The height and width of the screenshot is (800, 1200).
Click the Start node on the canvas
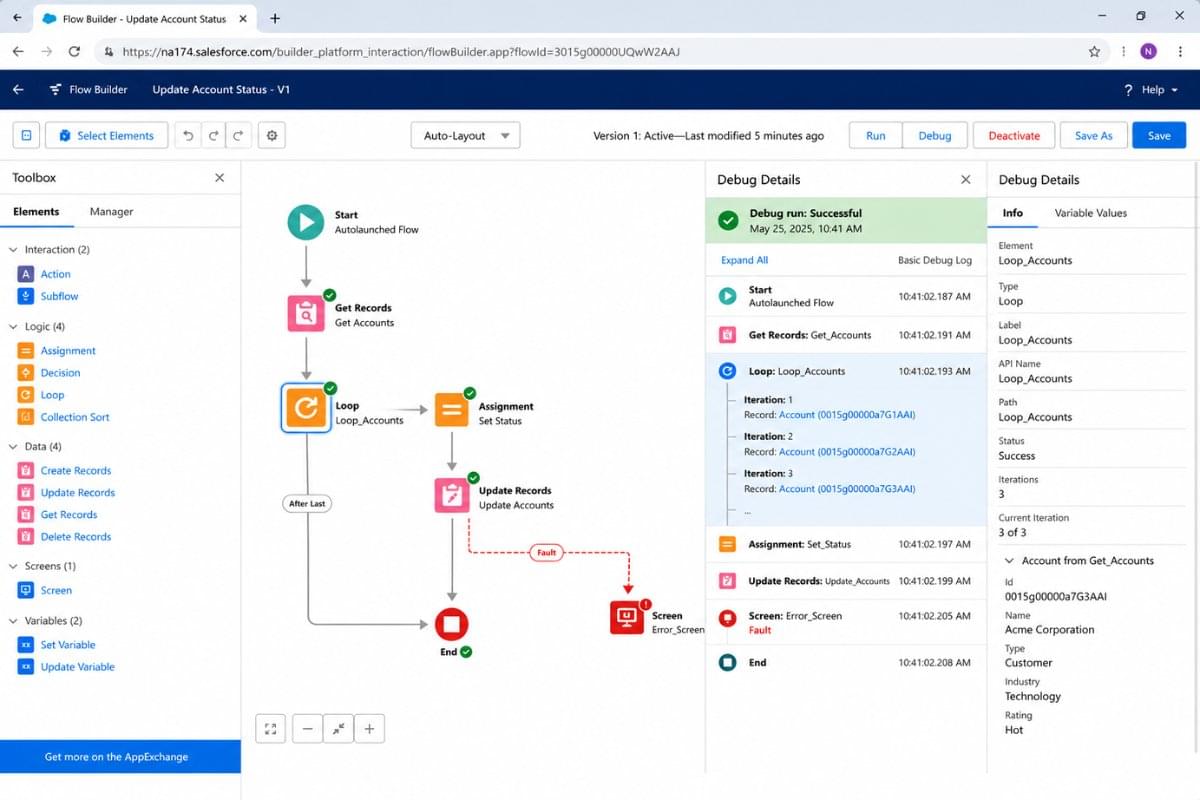coord(306,222)
